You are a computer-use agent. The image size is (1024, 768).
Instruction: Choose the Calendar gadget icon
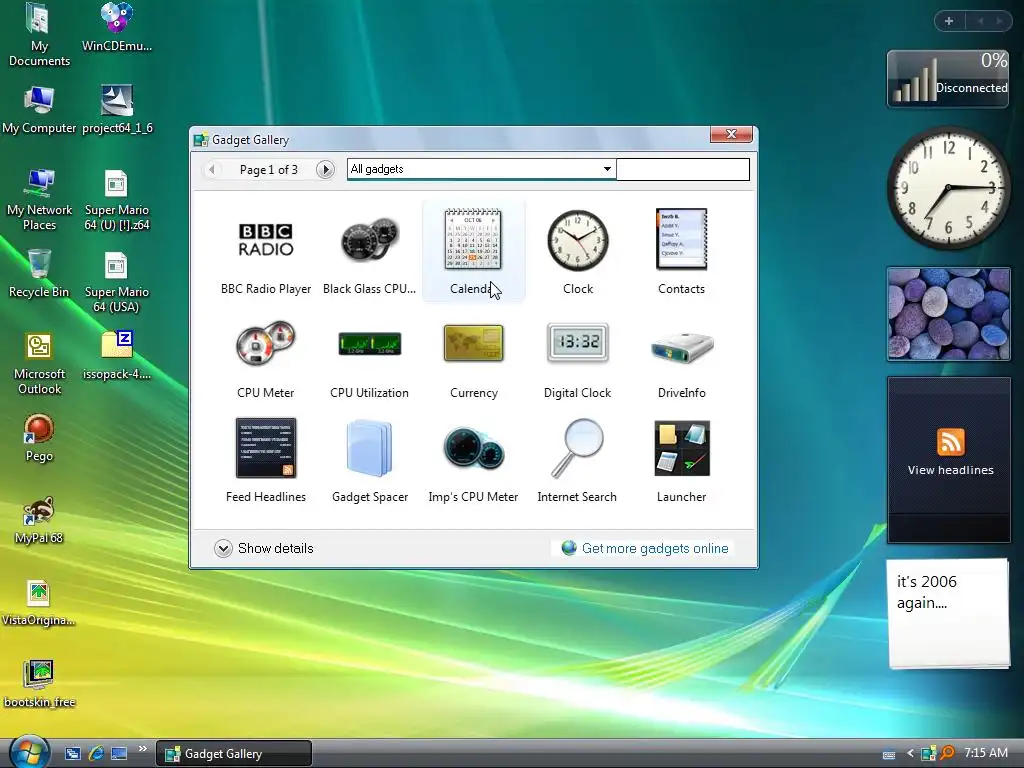pos(473,252)
